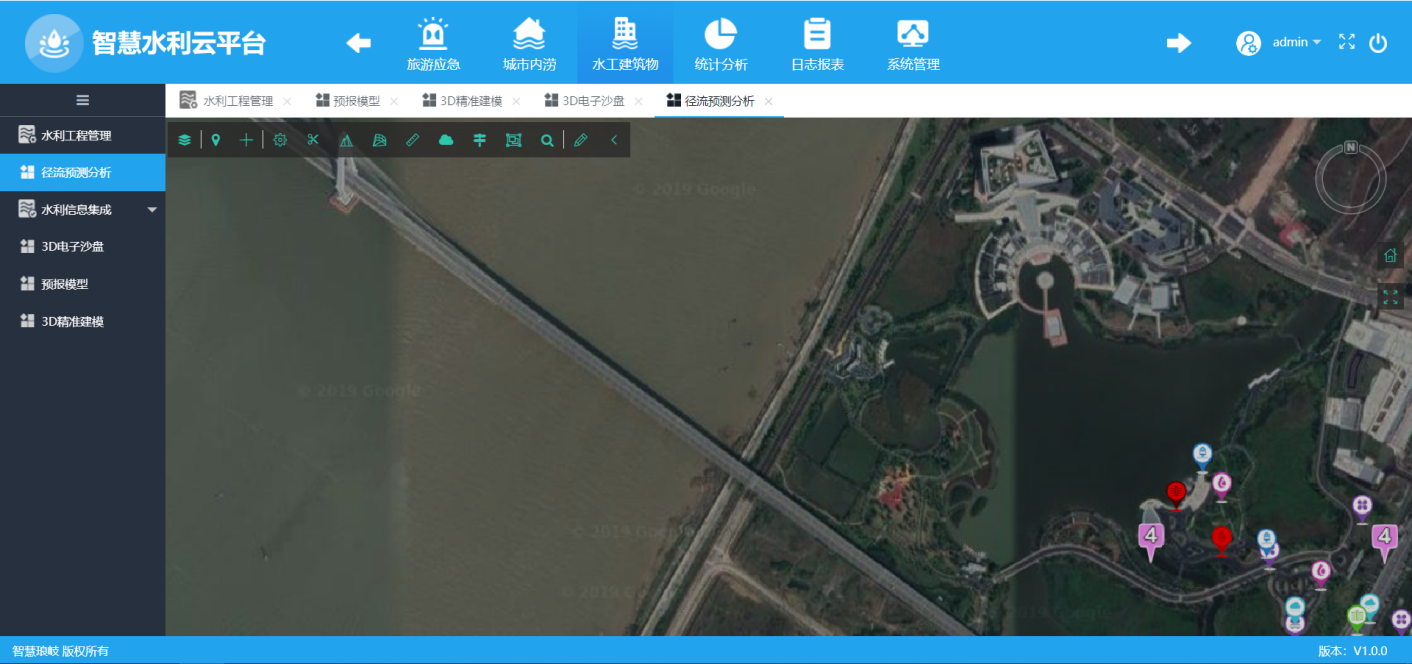Open the map search magnifier tool

coord(547,140)
